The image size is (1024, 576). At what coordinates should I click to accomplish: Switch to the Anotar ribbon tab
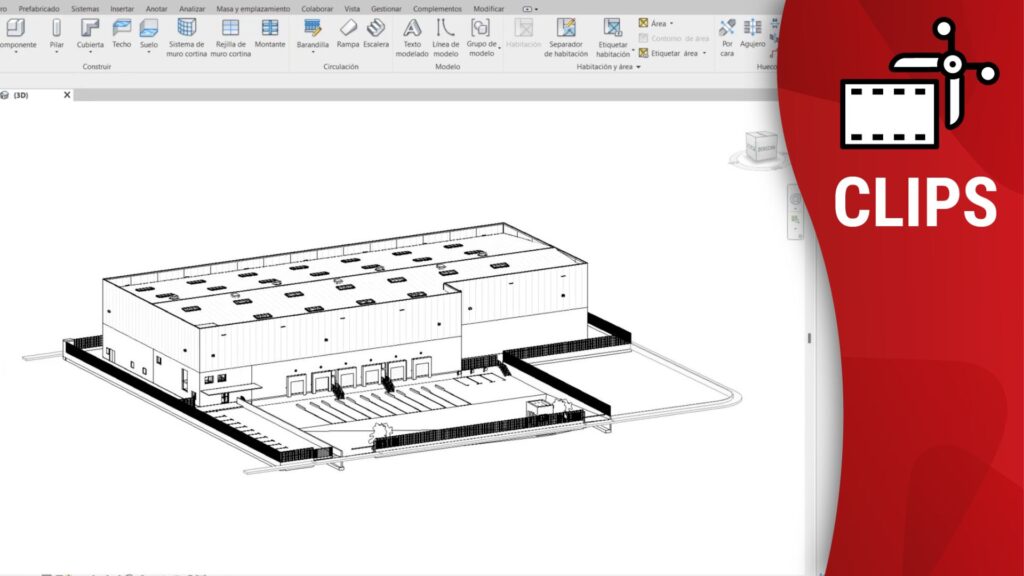(156, 8)
